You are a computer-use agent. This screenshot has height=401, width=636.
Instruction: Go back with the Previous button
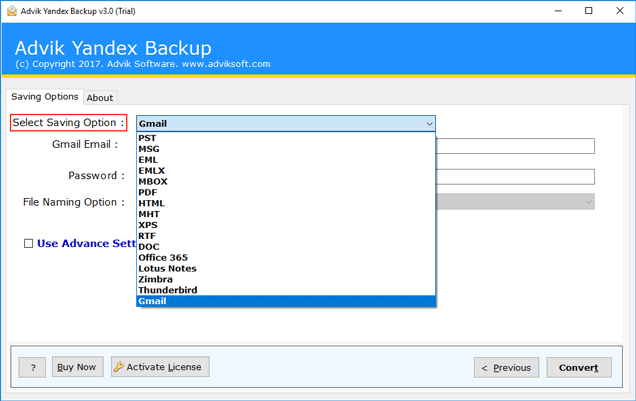click(x=506, y=367)
